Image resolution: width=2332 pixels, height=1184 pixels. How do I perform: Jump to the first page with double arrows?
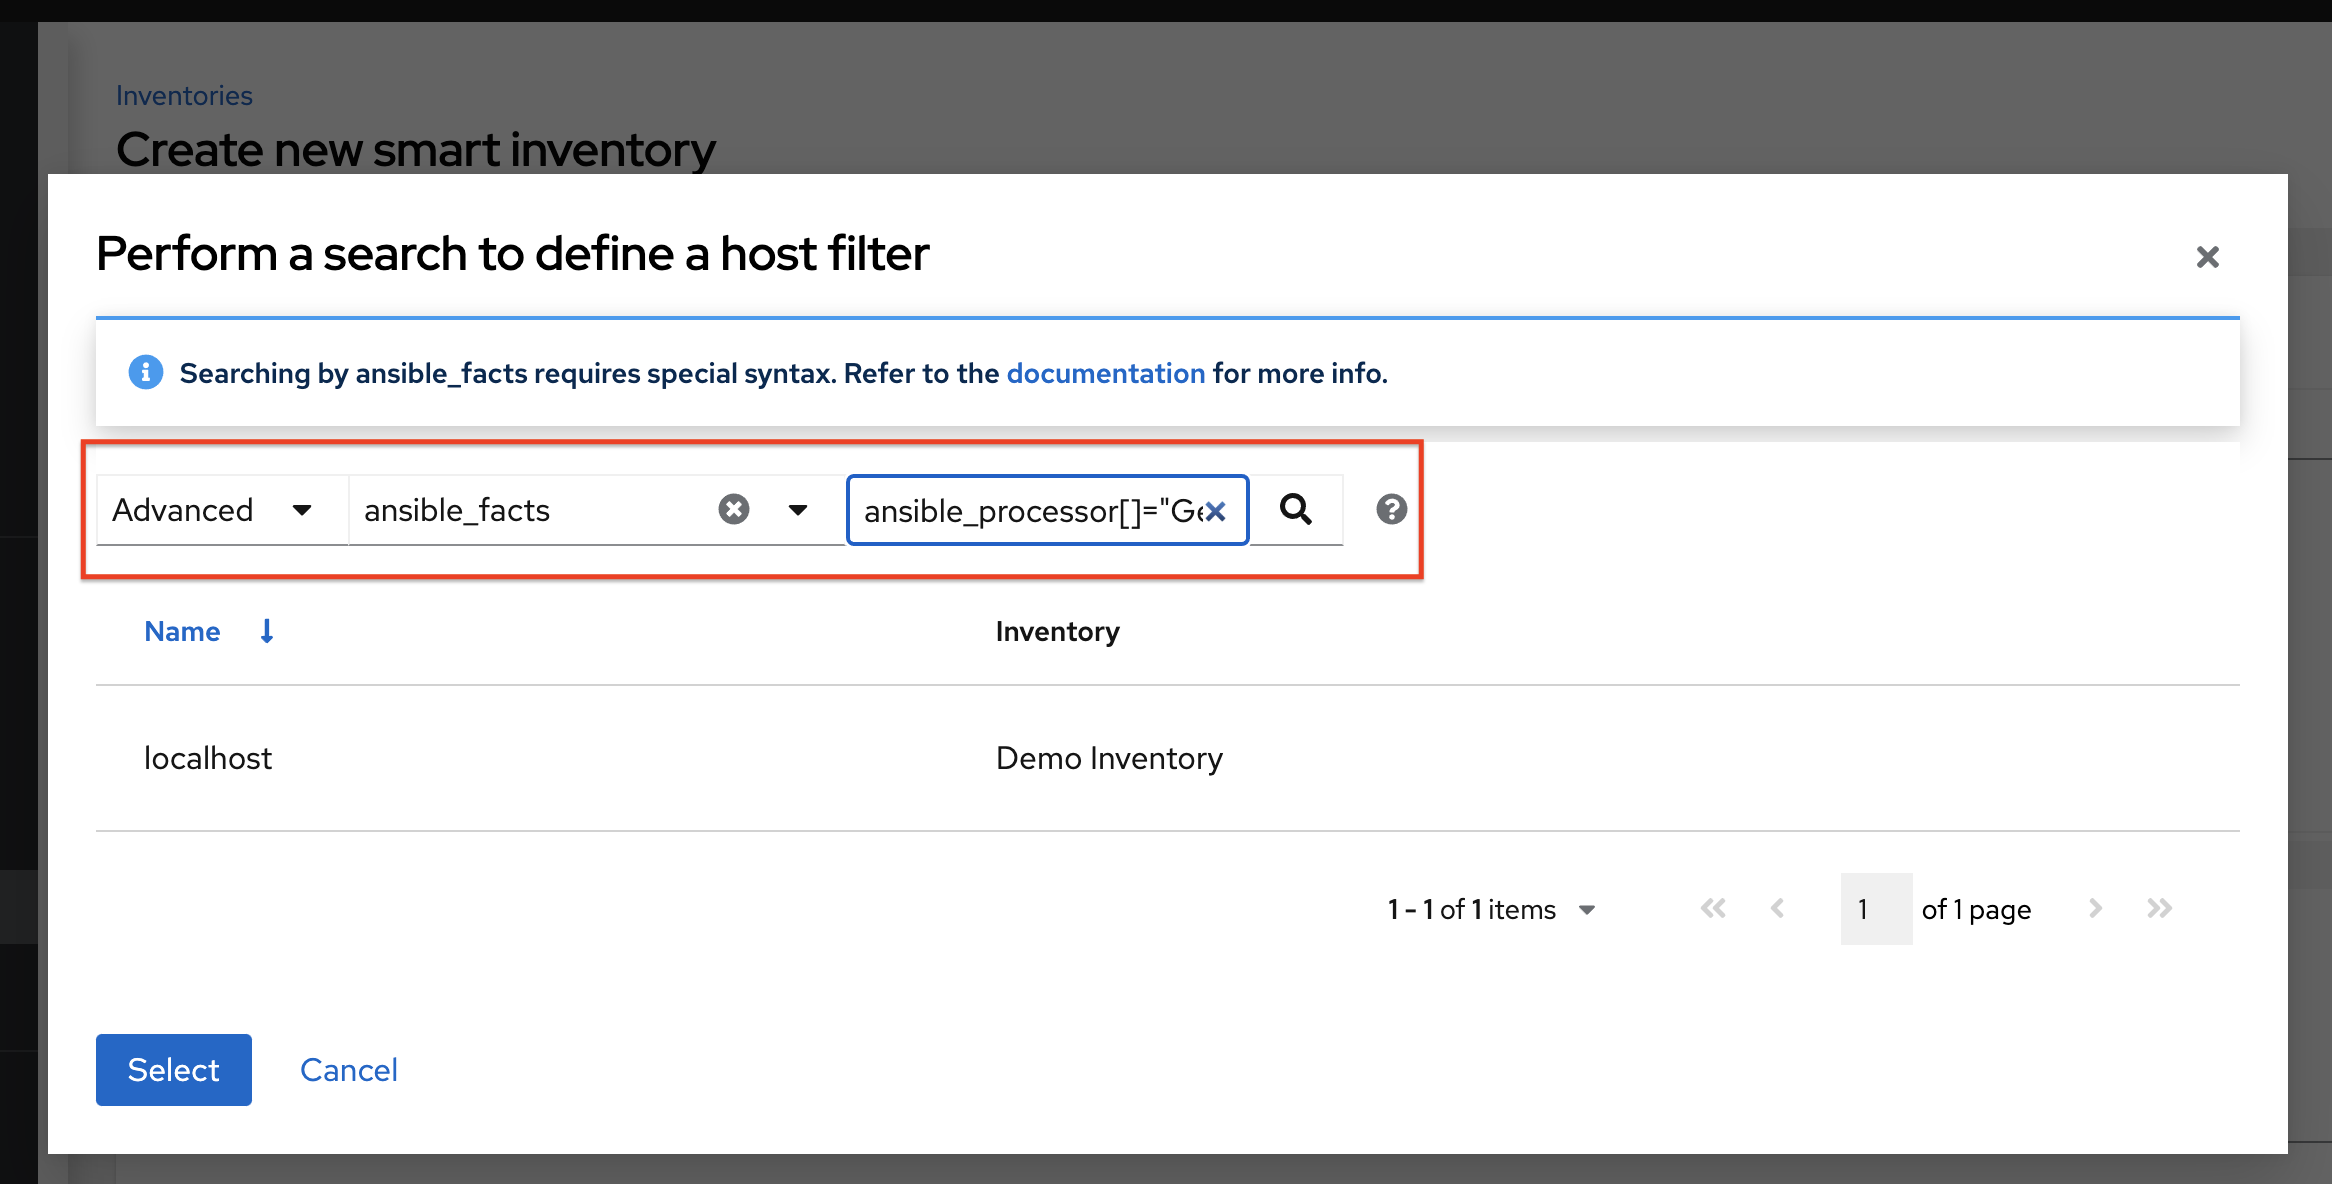click(x=1714, y=908)
